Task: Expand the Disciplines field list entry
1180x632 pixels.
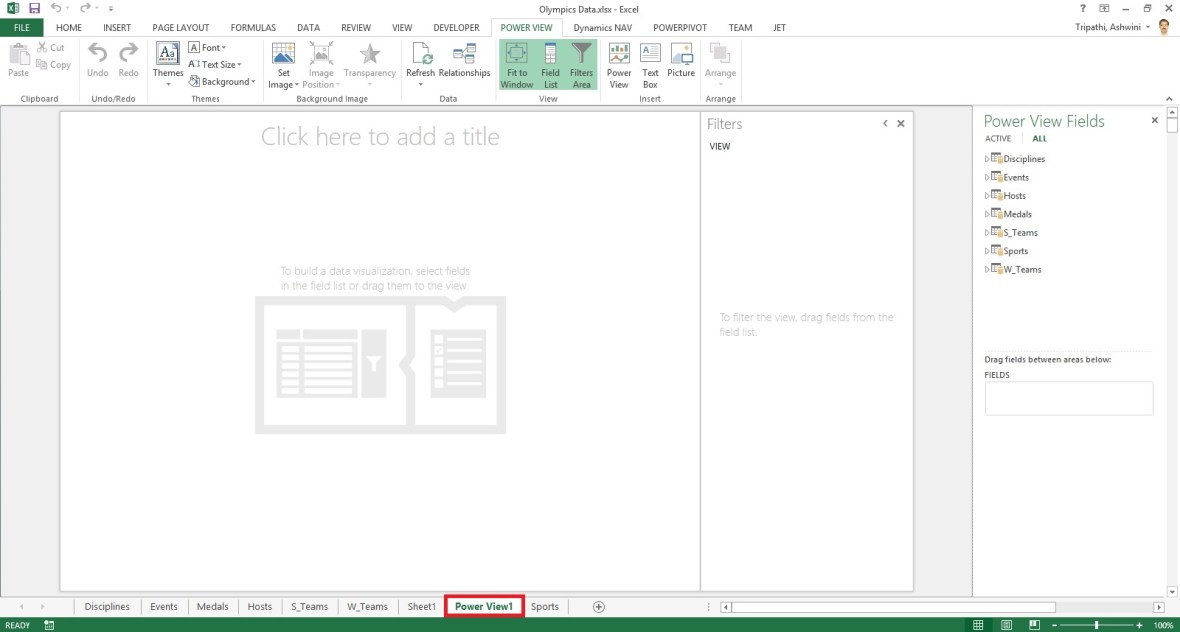Action: pyautogui.click(x=985, y=158)
